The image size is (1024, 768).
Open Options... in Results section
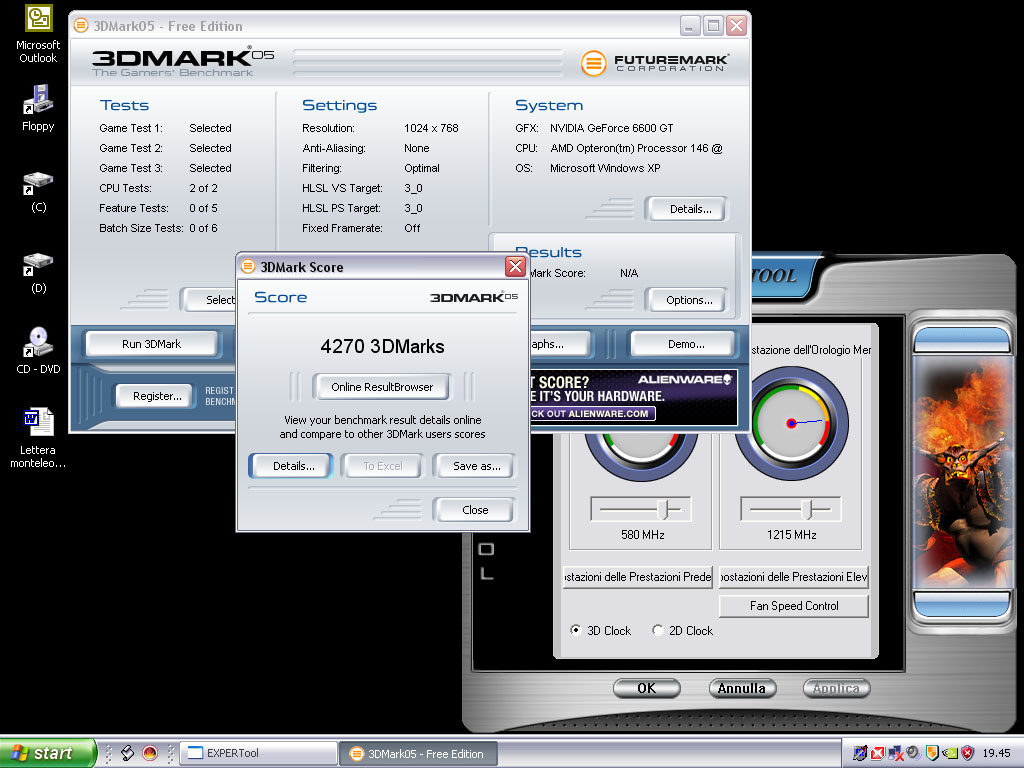coord(689,300)
